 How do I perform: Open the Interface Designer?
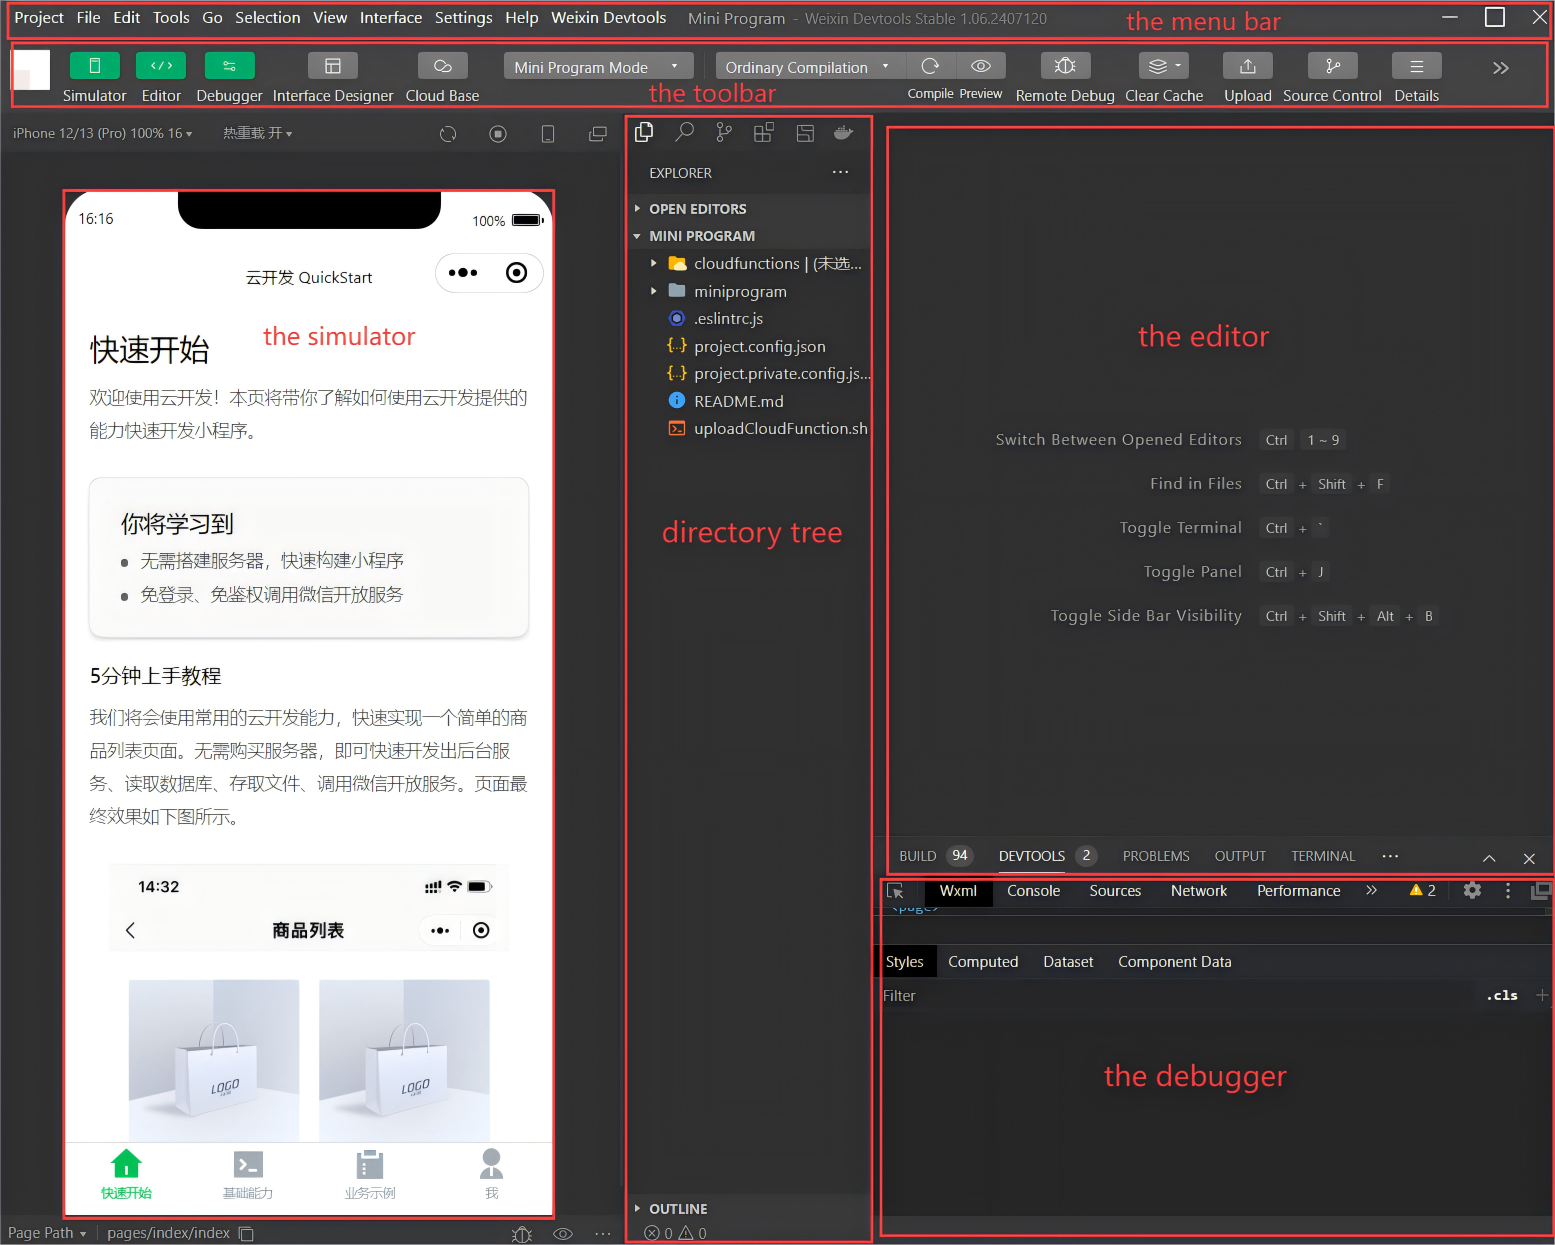coord(333,66)
